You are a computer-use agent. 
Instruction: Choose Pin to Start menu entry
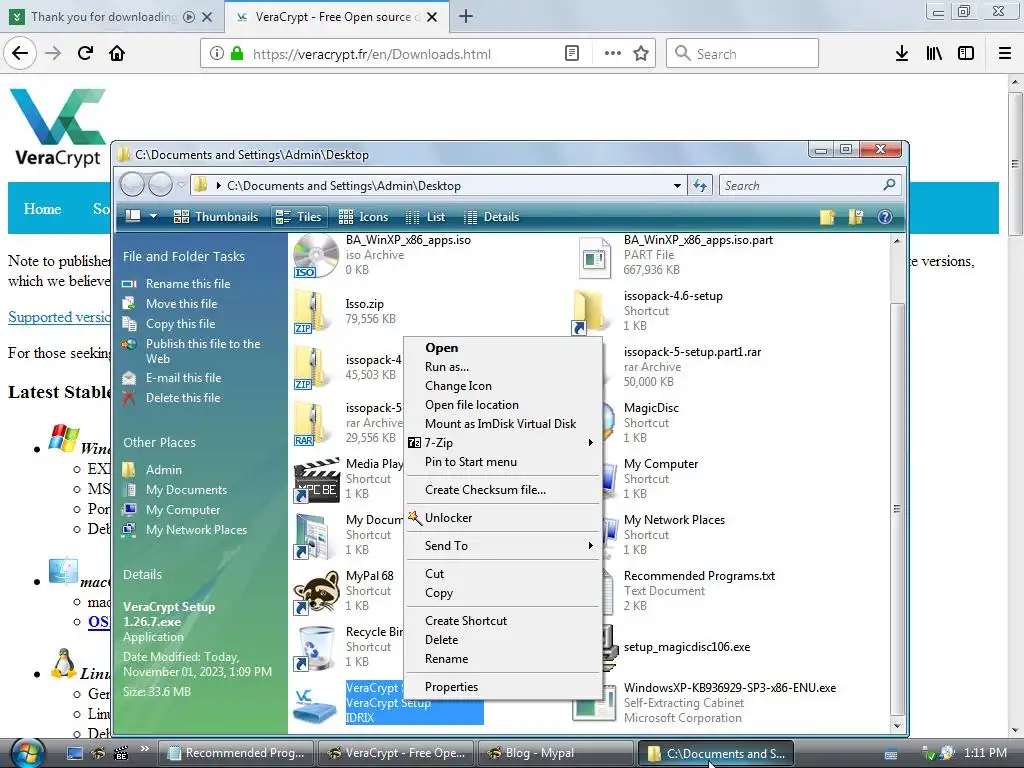coord(502,462)
